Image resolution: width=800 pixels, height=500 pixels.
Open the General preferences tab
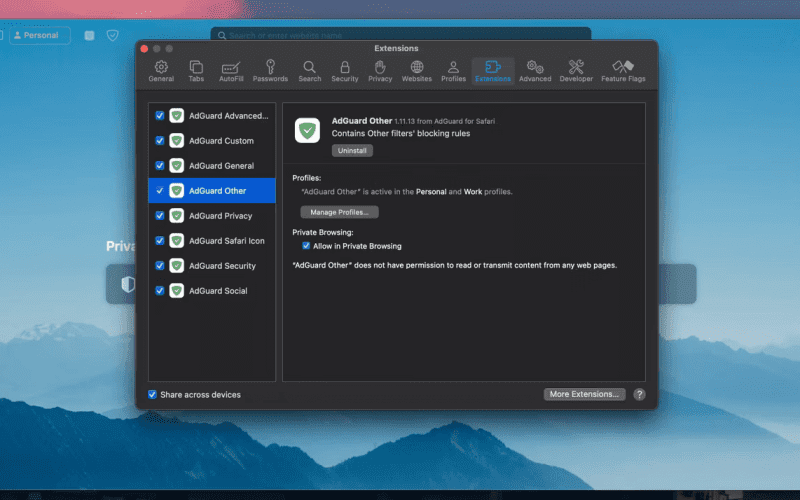tap(161, 71)
